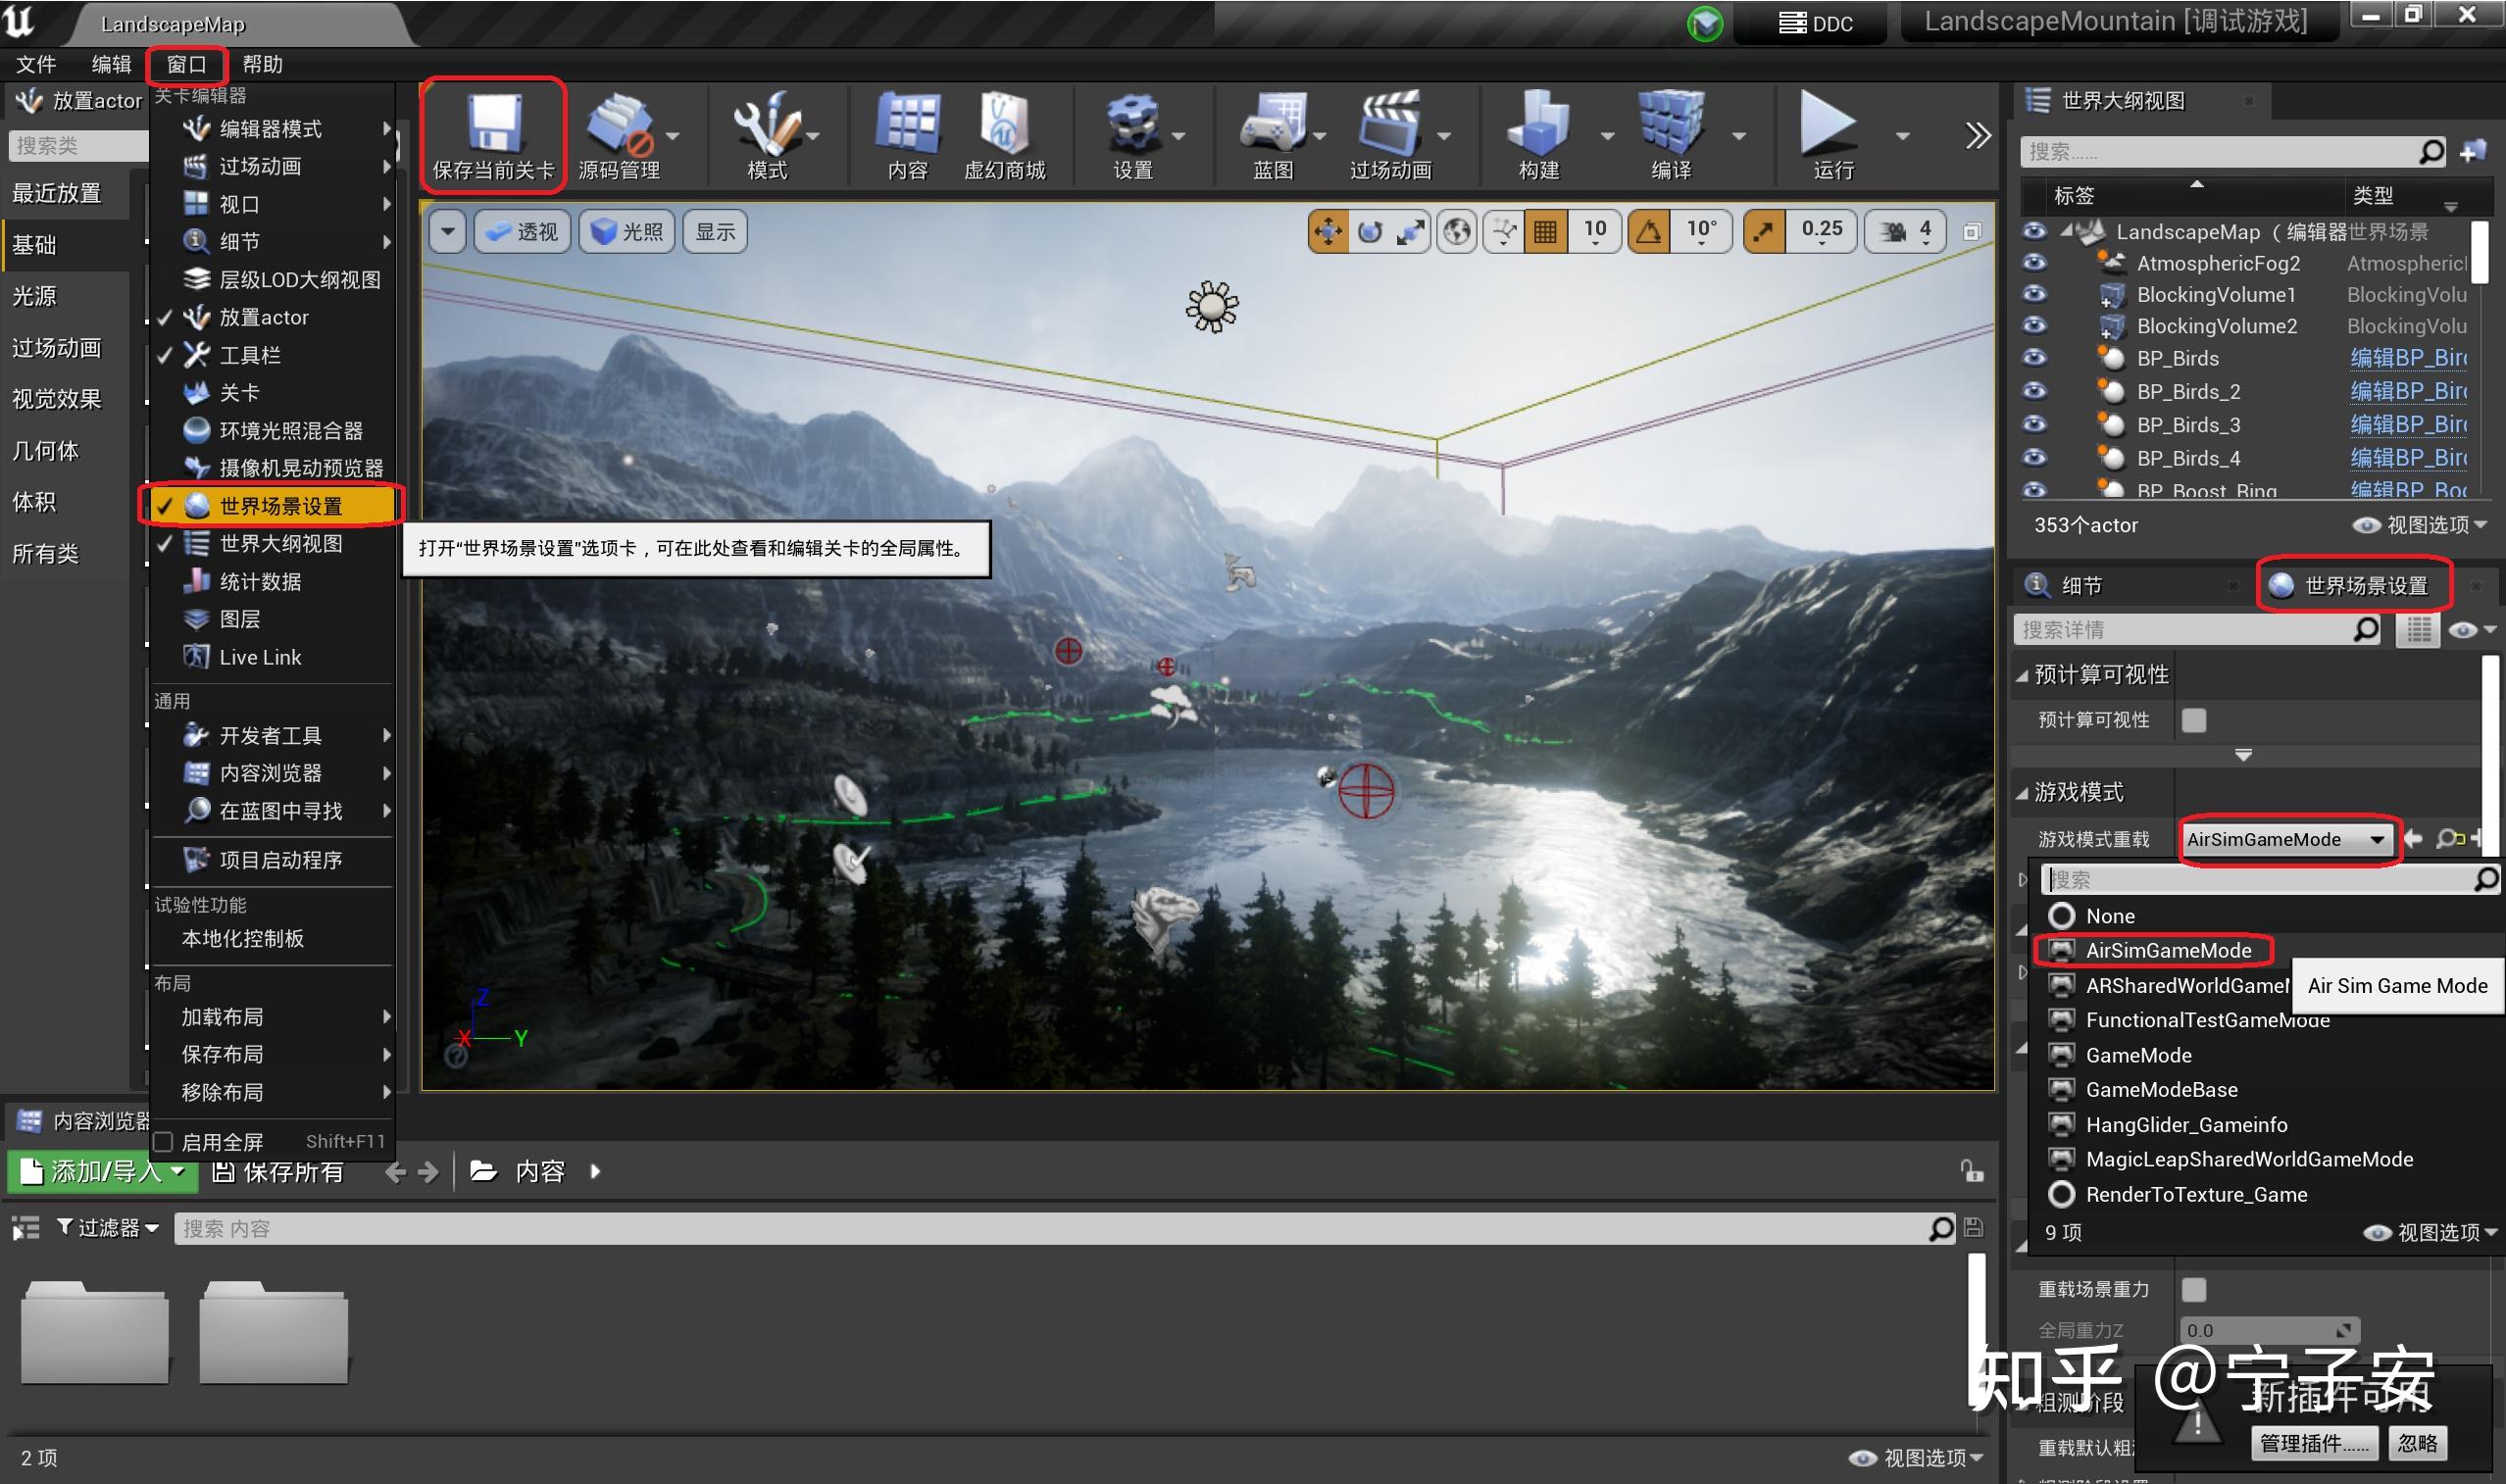Viewport: 2506px width, 1484px height.
Task: Toggle grid snapping icon in viewport
Action: click(1545, 232)
